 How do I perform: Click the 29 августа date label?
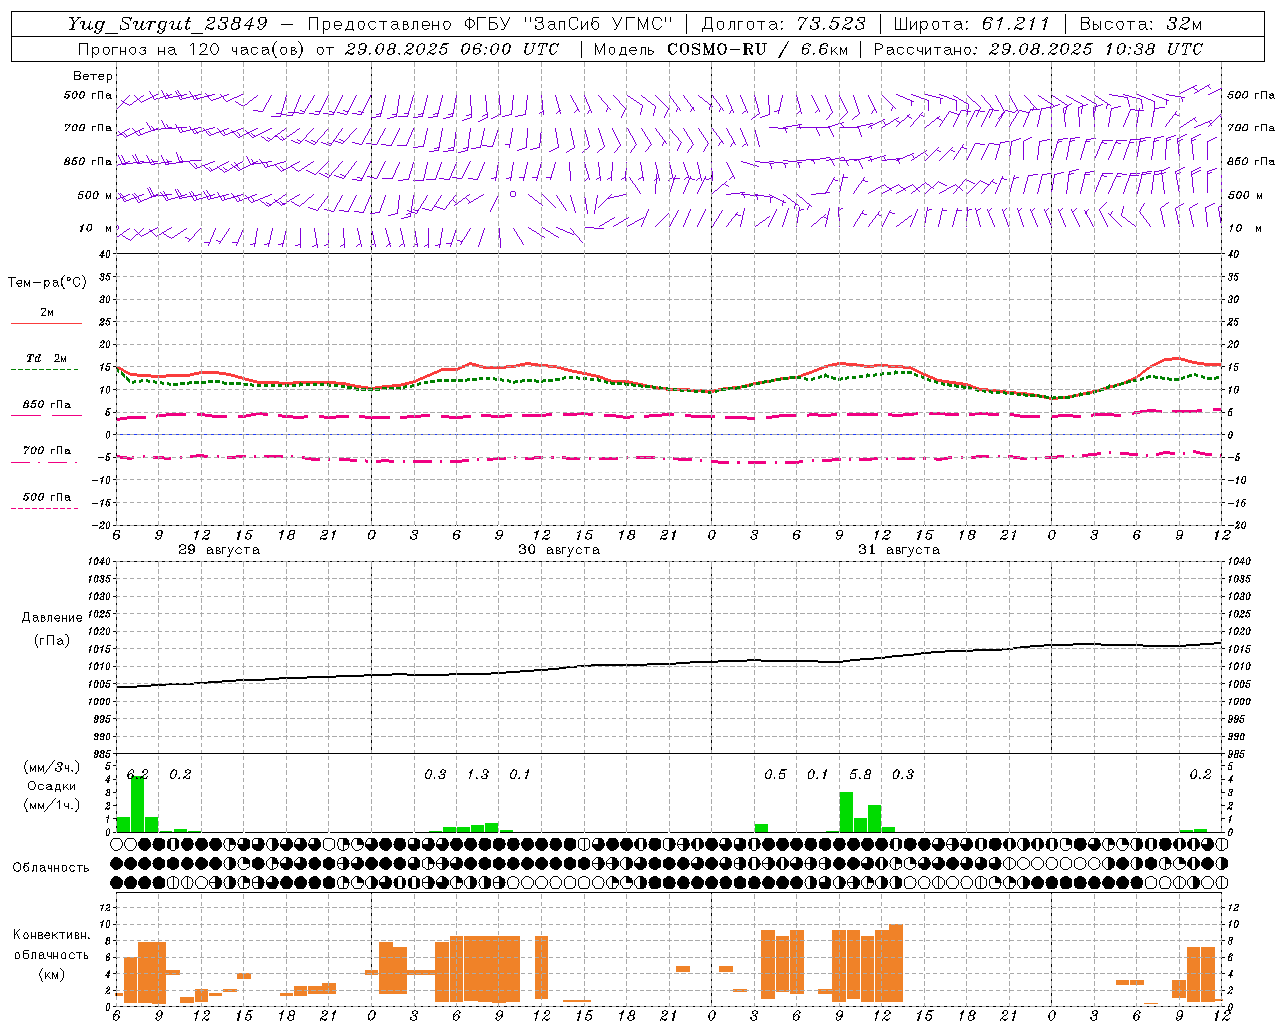(219, 550)
